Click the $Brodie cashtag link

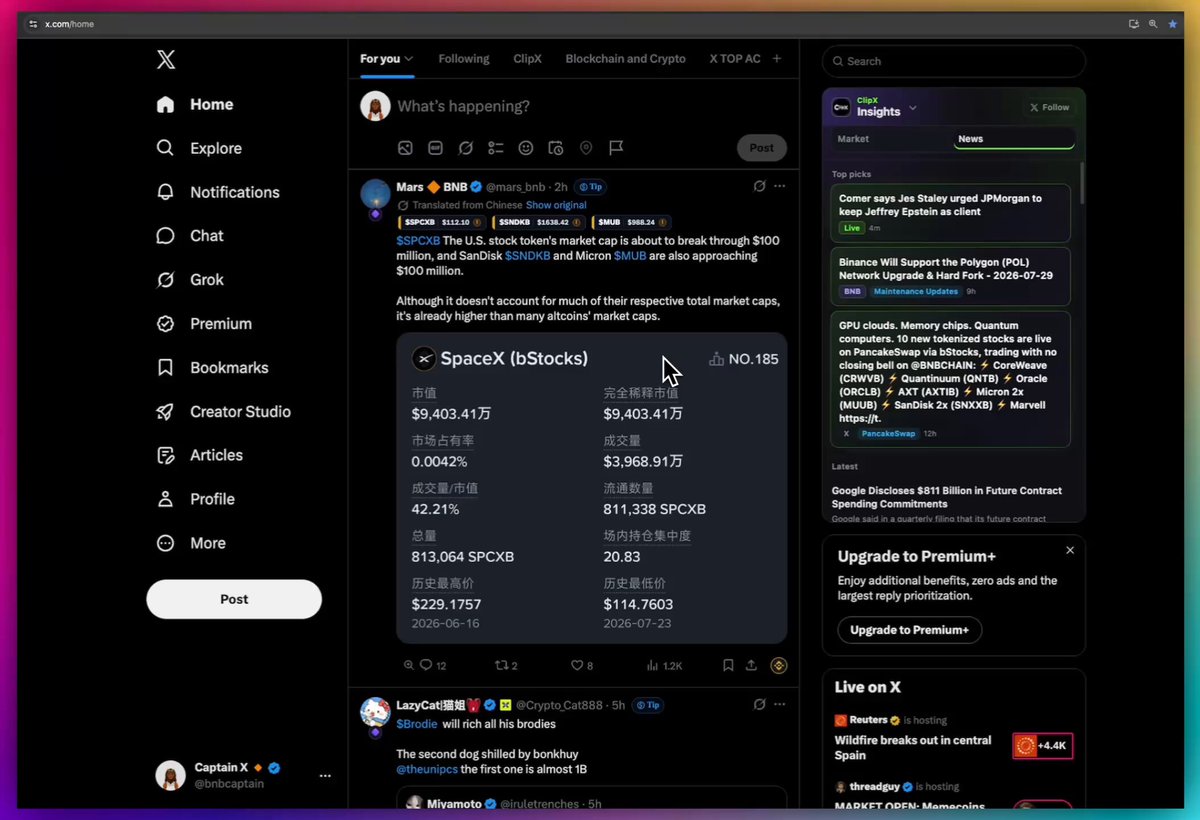coord(417,724)
